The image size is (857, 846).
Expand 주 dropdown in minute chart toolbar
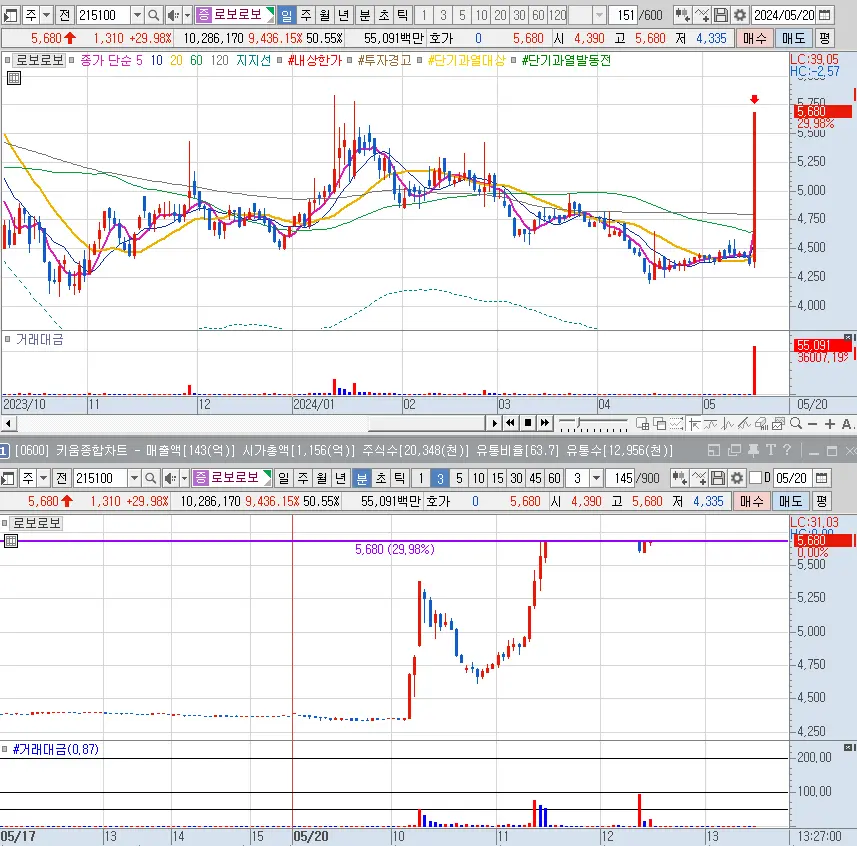[x=44, y=478]
